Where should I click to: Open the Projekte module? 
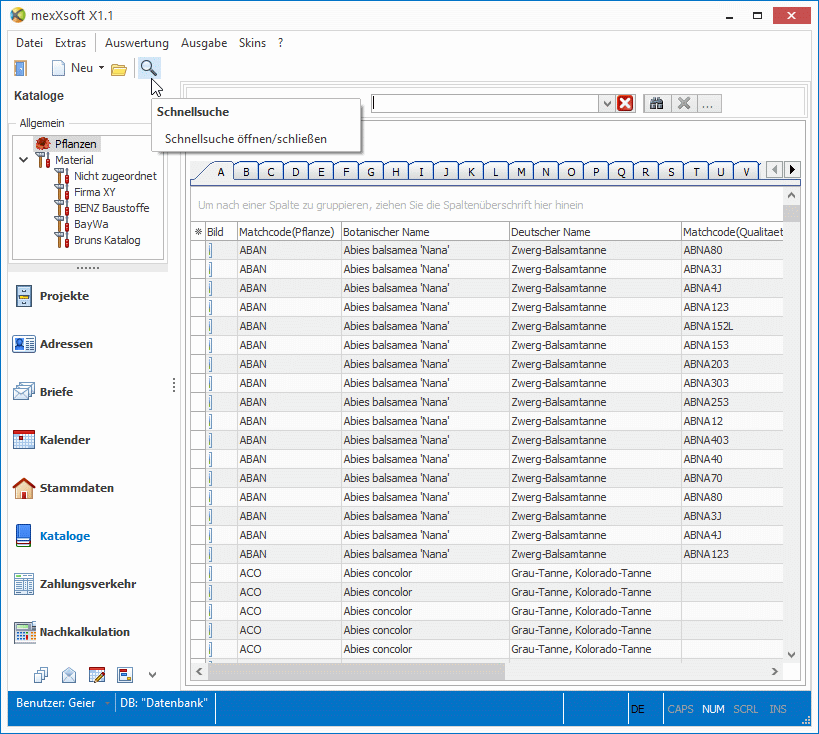(52, 296)
